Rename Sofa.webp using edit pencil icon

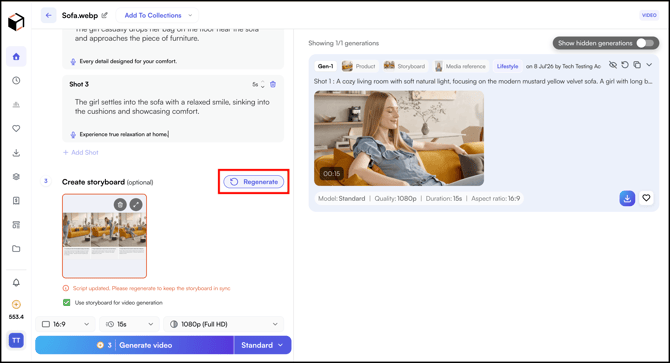pos(105,15)
